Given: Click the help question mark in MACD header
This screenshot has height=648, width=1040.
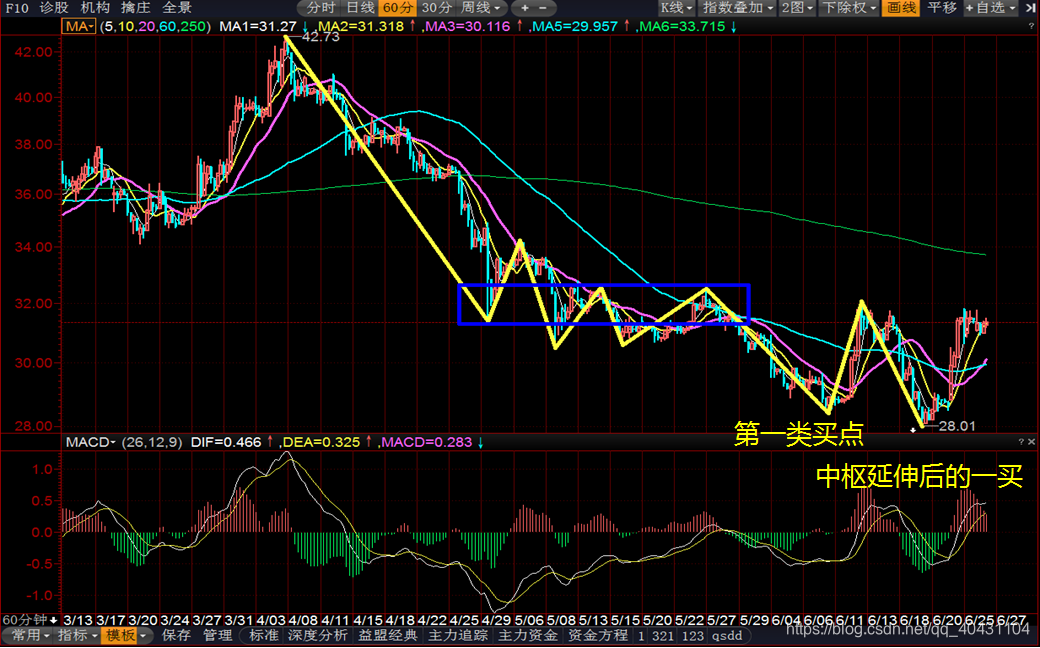Looking at the screenshot, I should tap(1022, 442).
